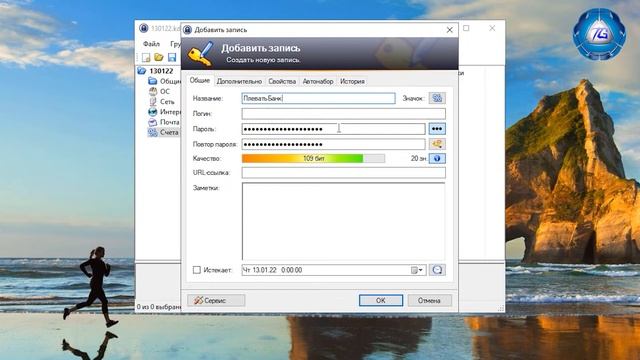
Task: Click in the Название field
Action: (x=318, y=98)
